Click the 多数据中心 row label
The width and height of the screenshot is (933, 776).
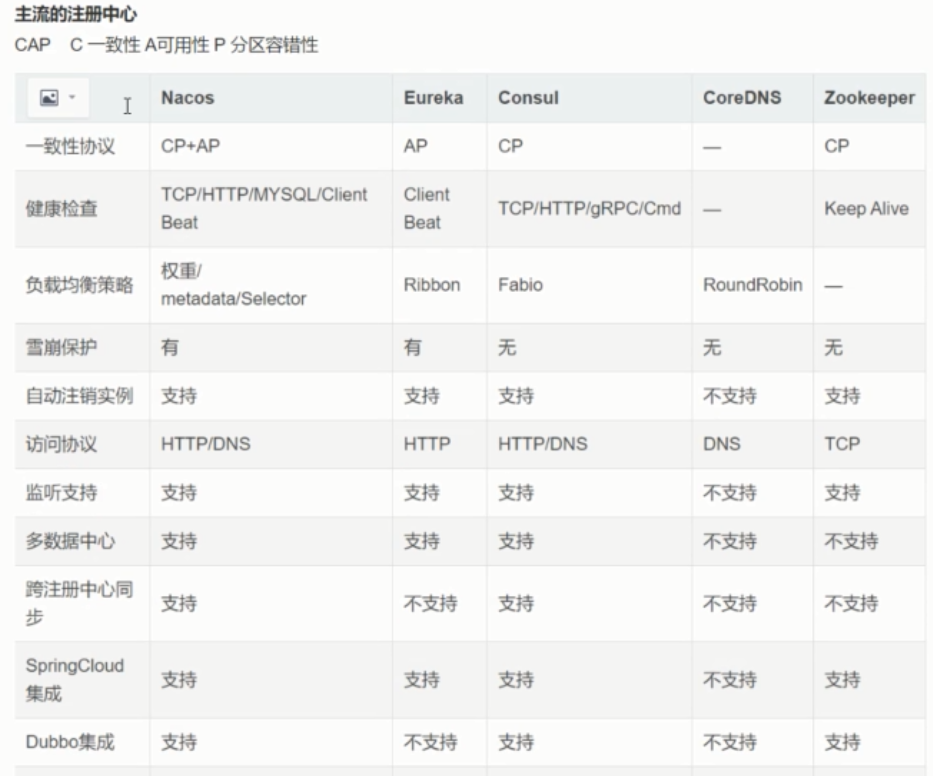(x=70, y=542)
